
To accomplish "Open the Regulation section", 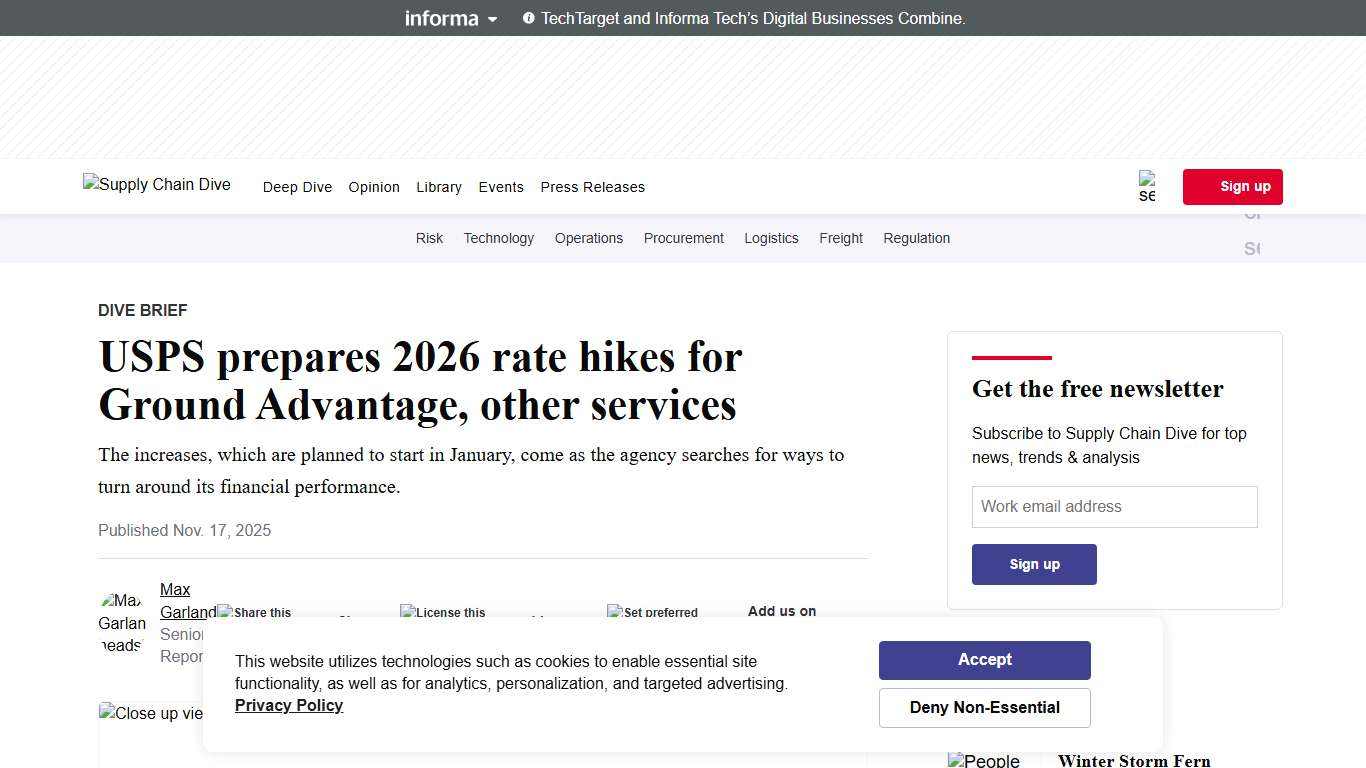I will tap(916, 238).
